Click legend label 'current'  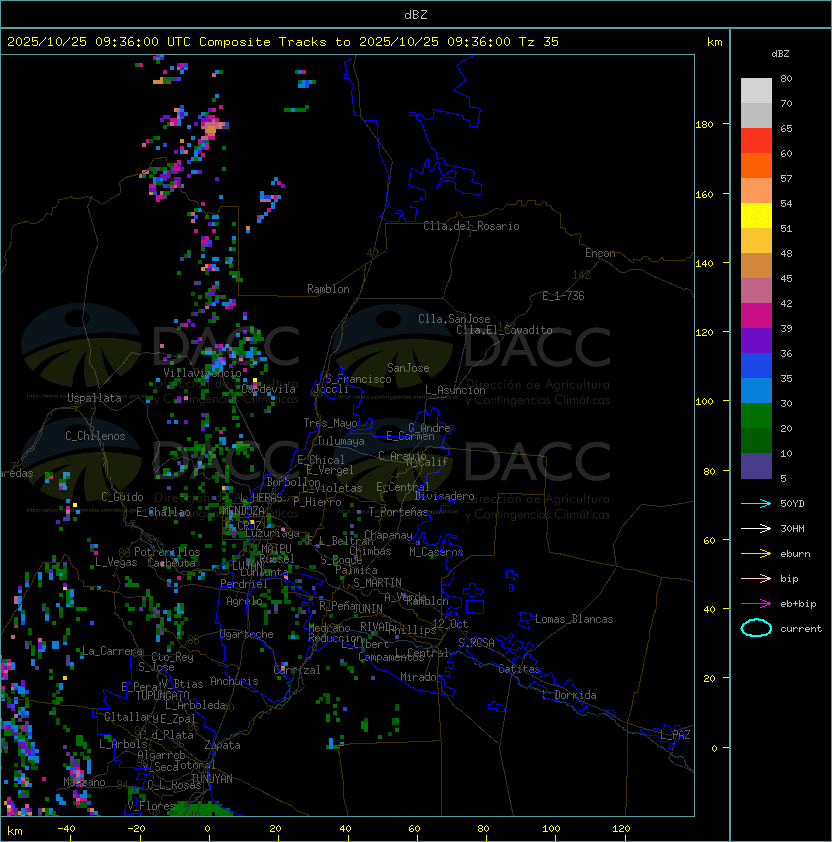click(801, 629)
